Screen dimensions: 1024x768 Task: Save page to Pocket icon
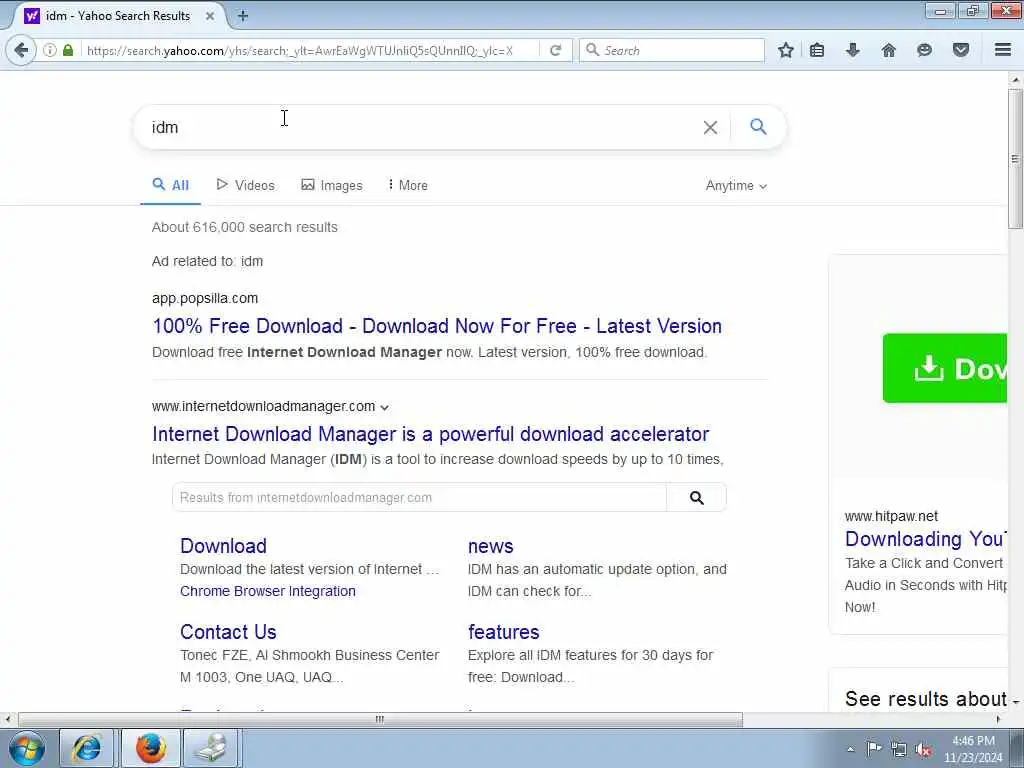[961, 50]
